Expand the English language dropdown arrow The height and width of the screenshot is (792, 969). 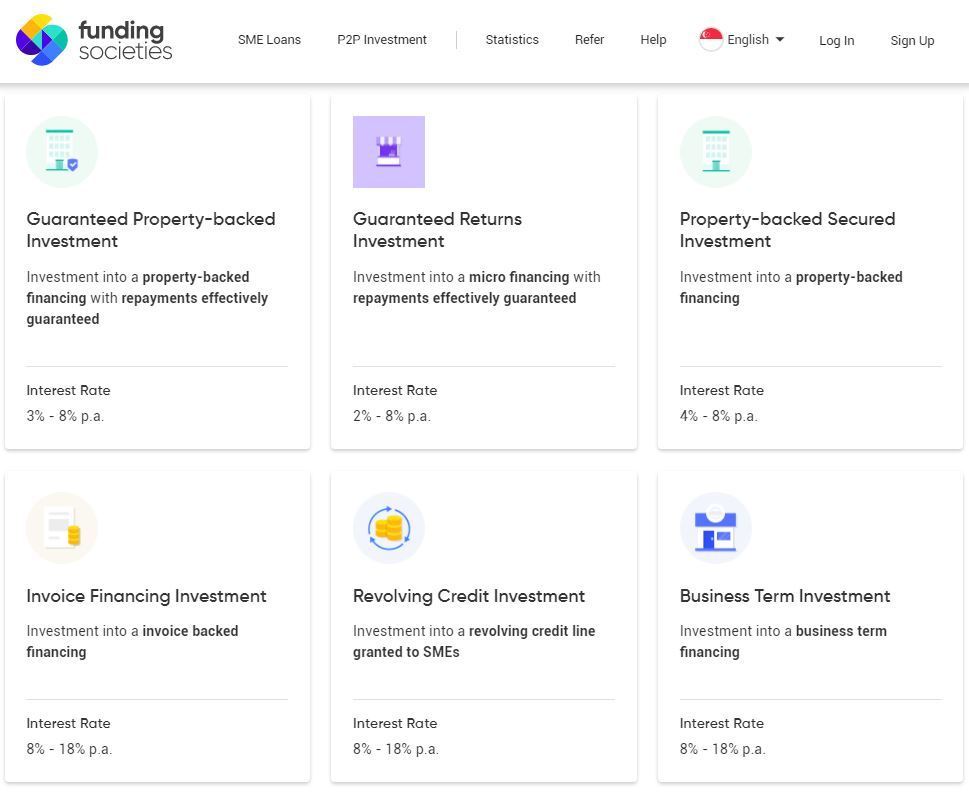tap(780, 40)
